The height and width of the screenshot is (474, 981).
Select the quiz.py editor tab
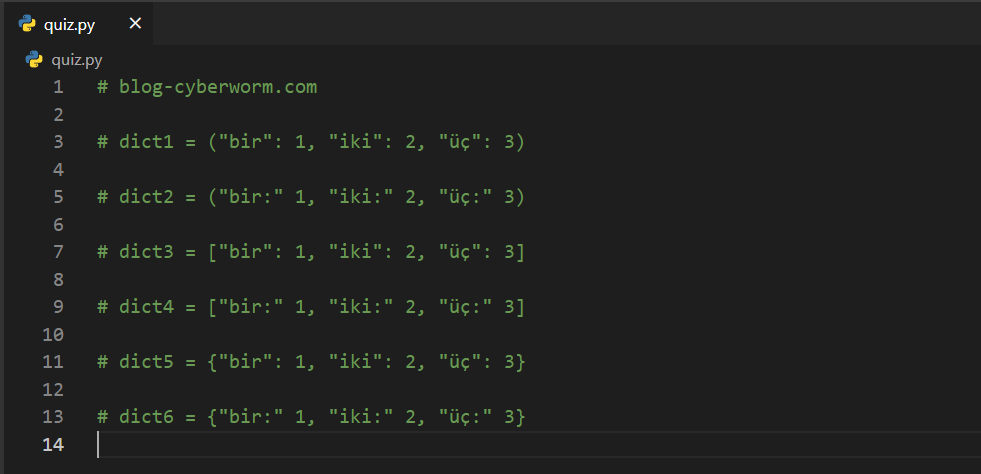70,24
